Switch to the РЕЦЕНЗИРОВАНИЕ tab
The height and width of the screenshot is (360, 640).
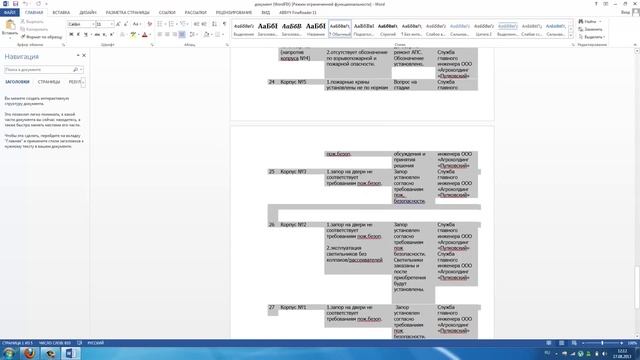coord(234,13)
